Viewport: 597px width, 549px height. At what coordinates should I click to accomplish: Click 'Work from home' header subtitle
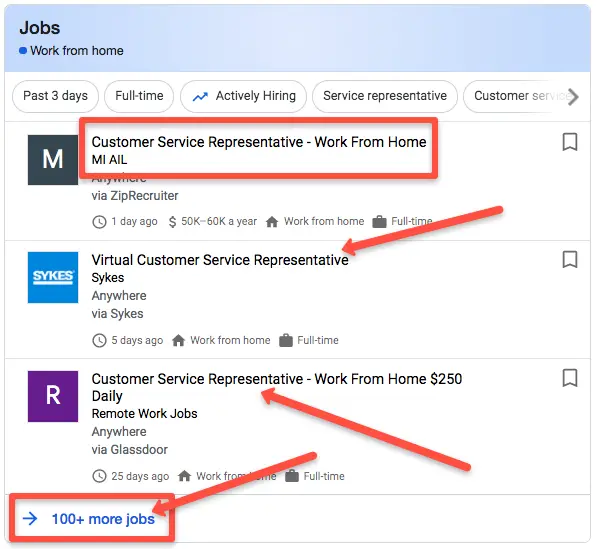pos(77,51)
